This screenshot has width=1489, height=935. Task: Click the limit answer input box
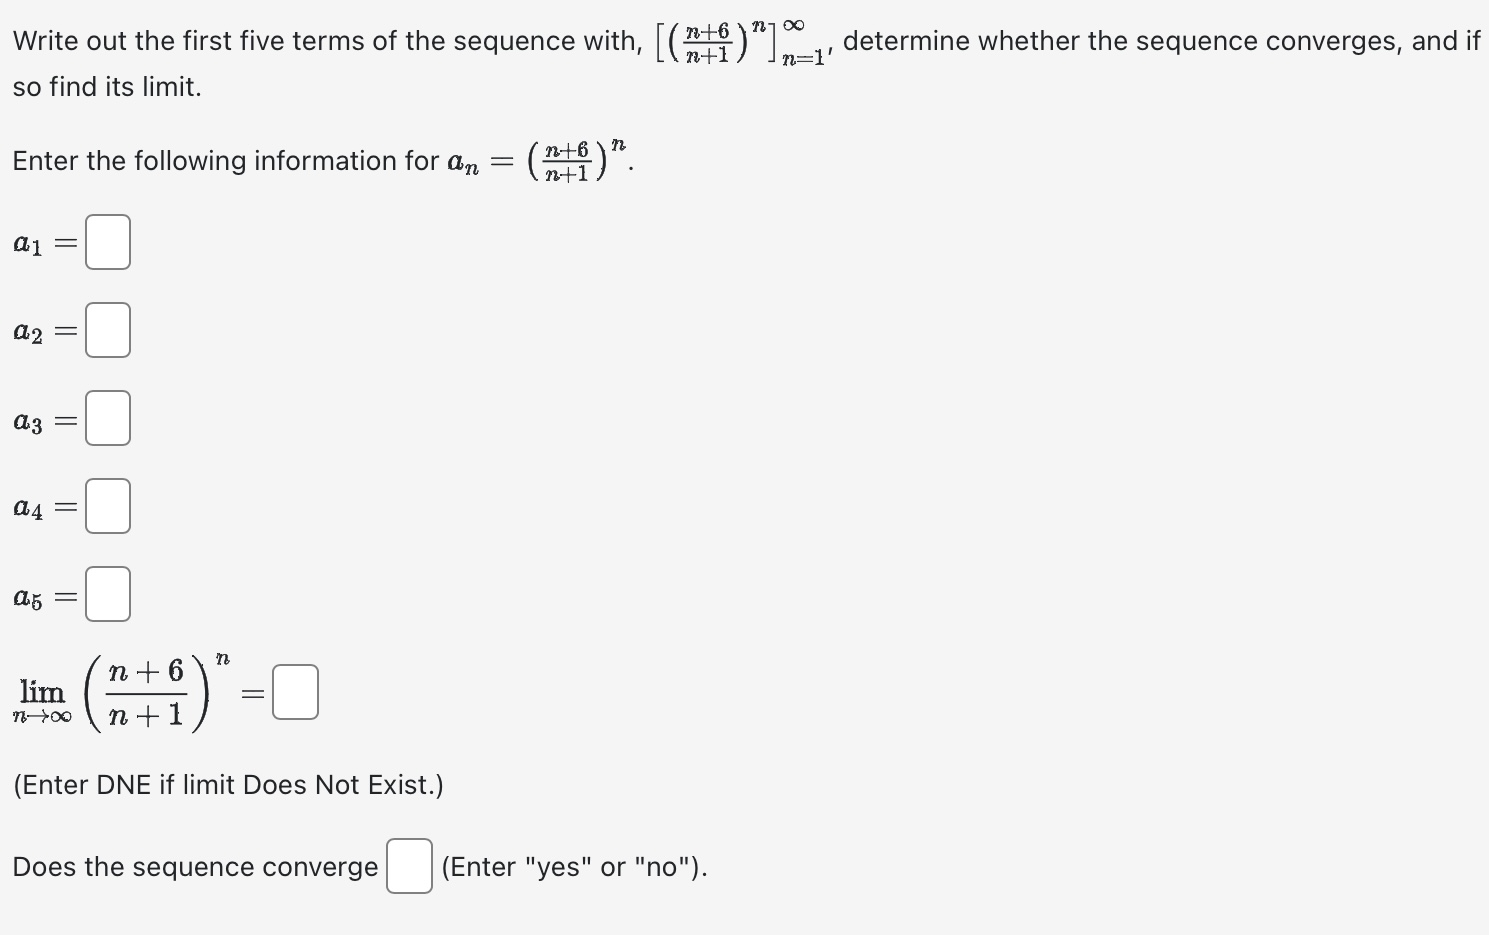(x=295, y=690)
